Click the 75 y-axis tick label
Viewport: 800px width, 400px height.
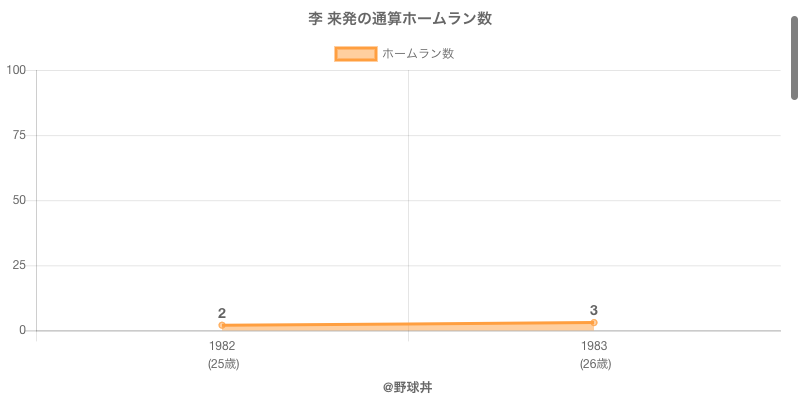point(19,135)
